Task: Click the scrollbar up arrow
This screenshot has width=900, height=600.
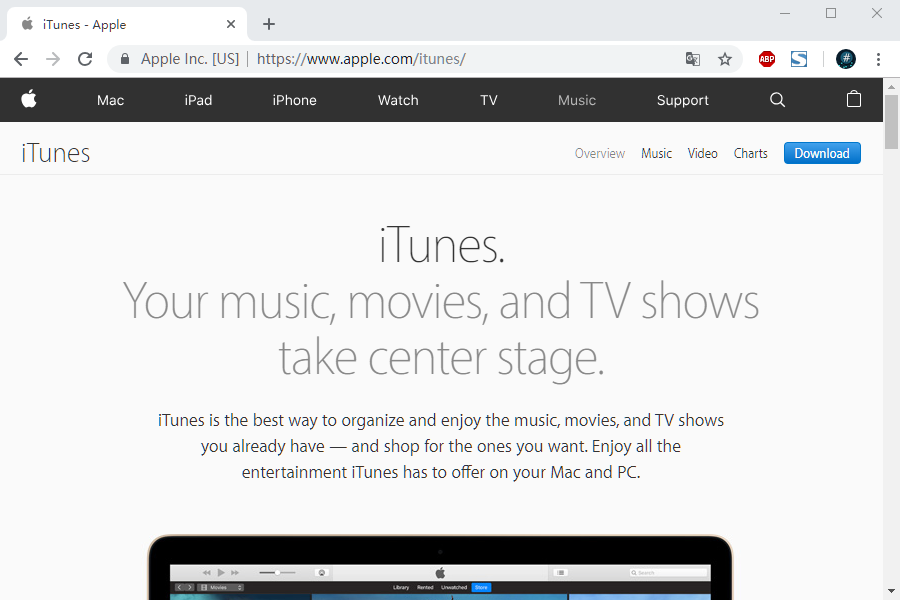Action: tap(891, 87)
